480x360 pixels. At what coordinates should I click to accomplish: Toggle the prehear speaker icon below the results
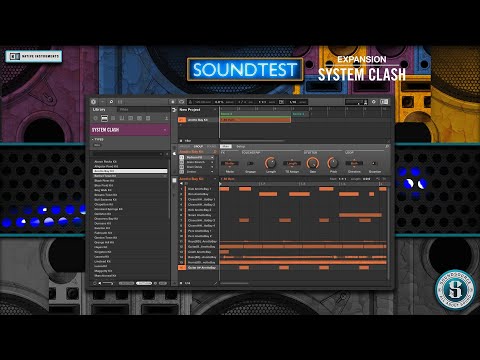coord(99,283)
